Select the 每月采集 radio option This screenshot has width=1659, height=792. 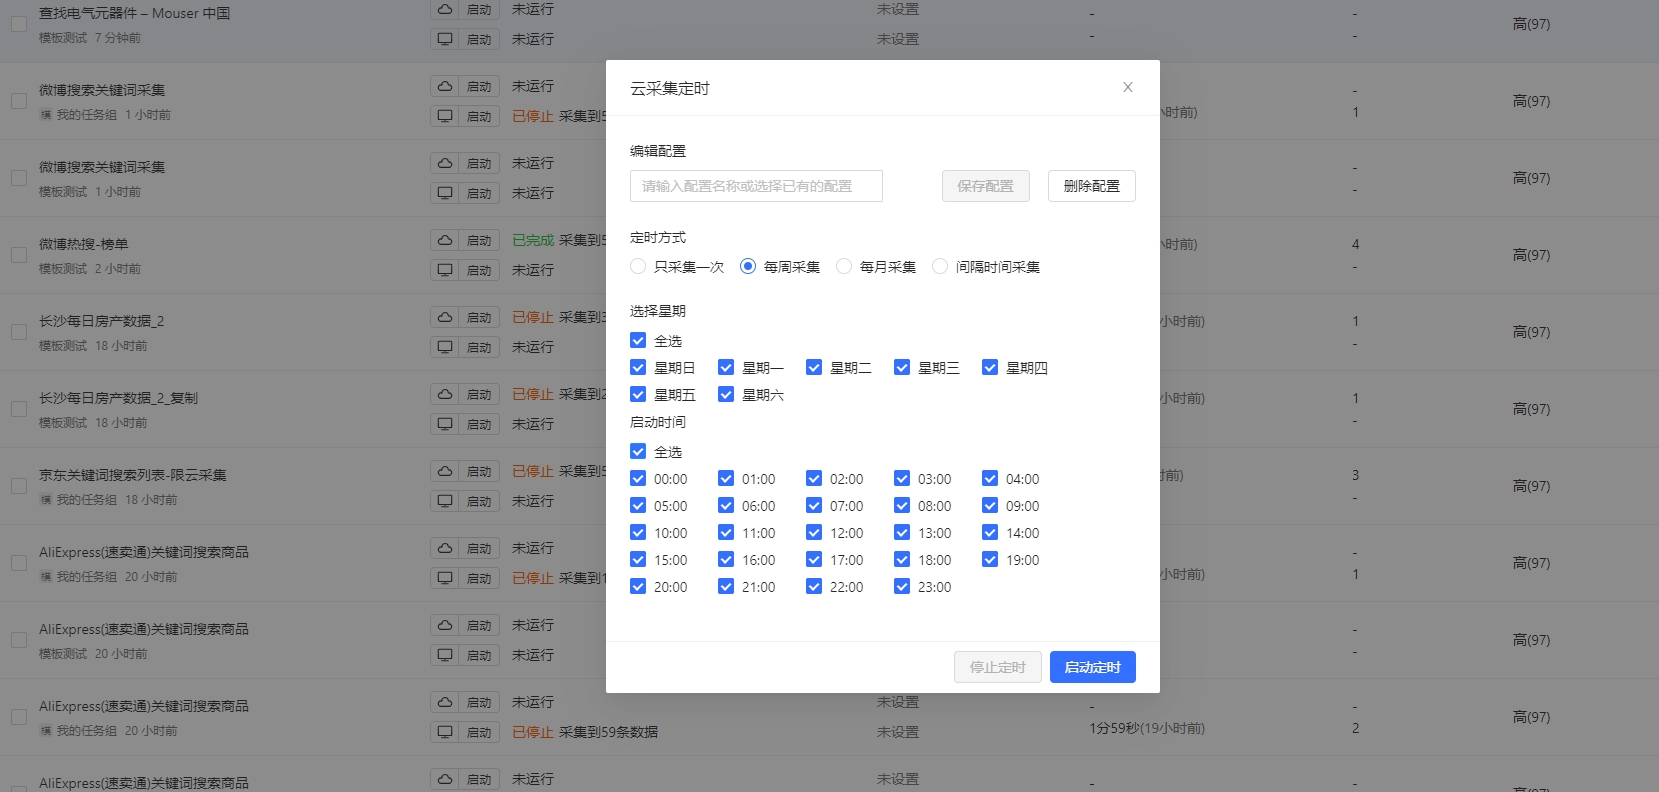point(844,267)
